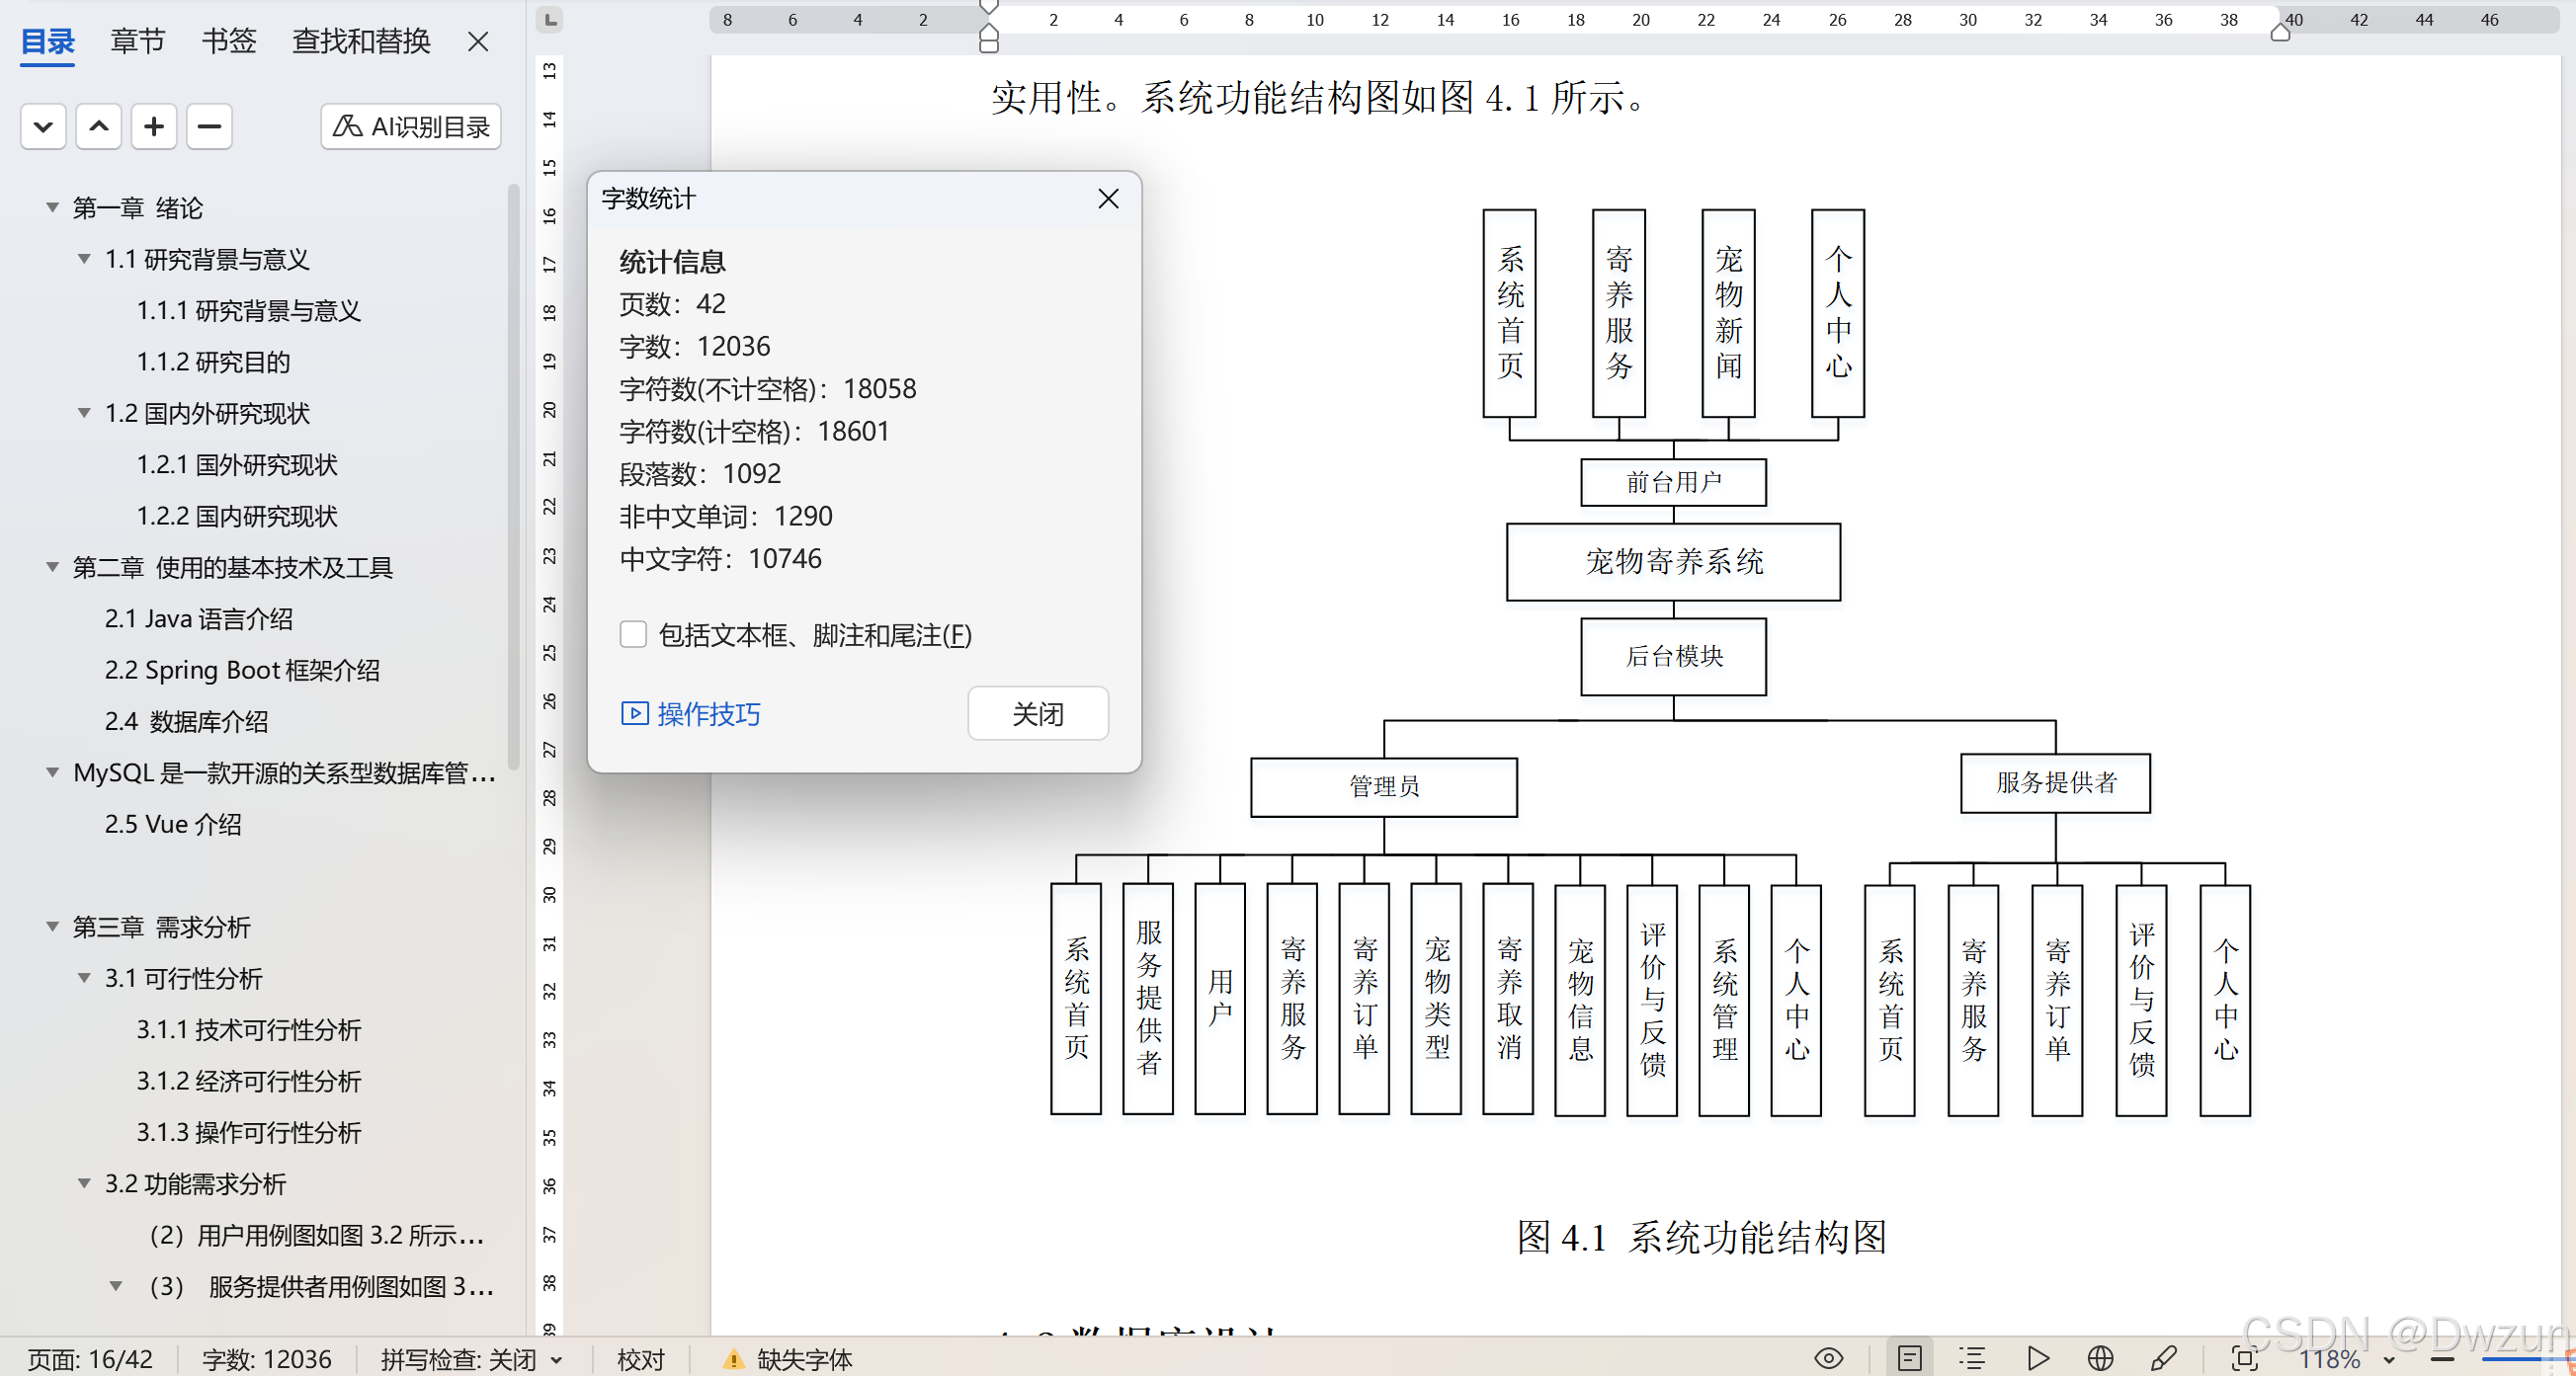
Task: Switch to outline view icon
Action: [x=1972, y=1358]
